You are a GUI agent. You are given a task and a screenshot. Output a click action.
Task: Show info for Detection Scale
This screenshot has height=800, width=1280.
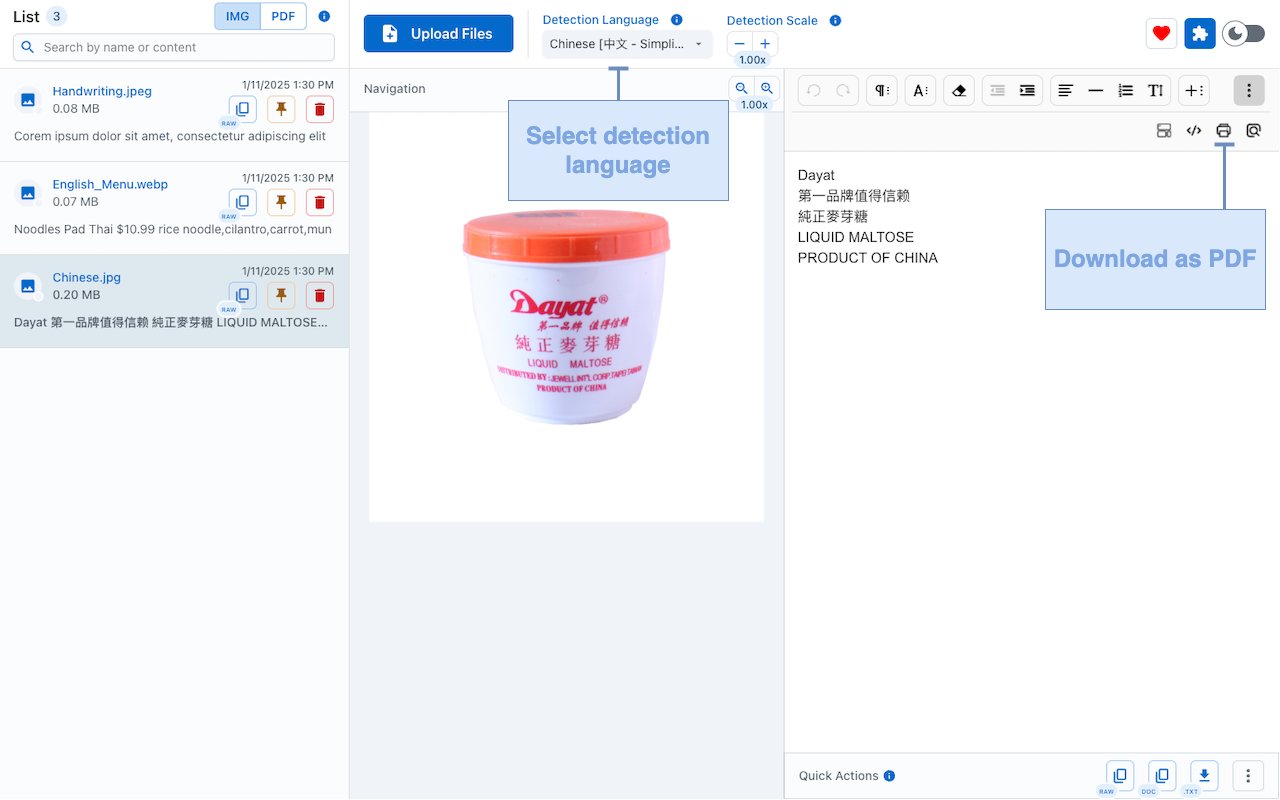[836, 20]
